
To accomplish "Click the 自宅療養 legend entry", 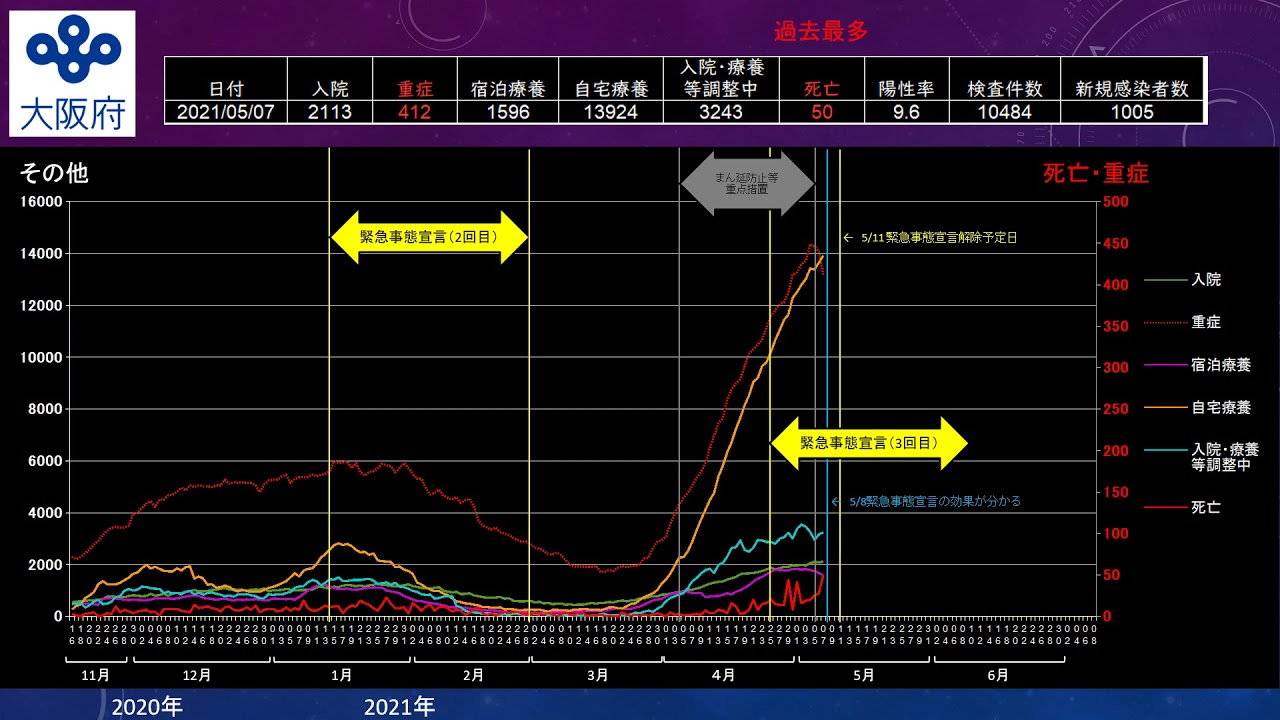I will pos(1220,408).
